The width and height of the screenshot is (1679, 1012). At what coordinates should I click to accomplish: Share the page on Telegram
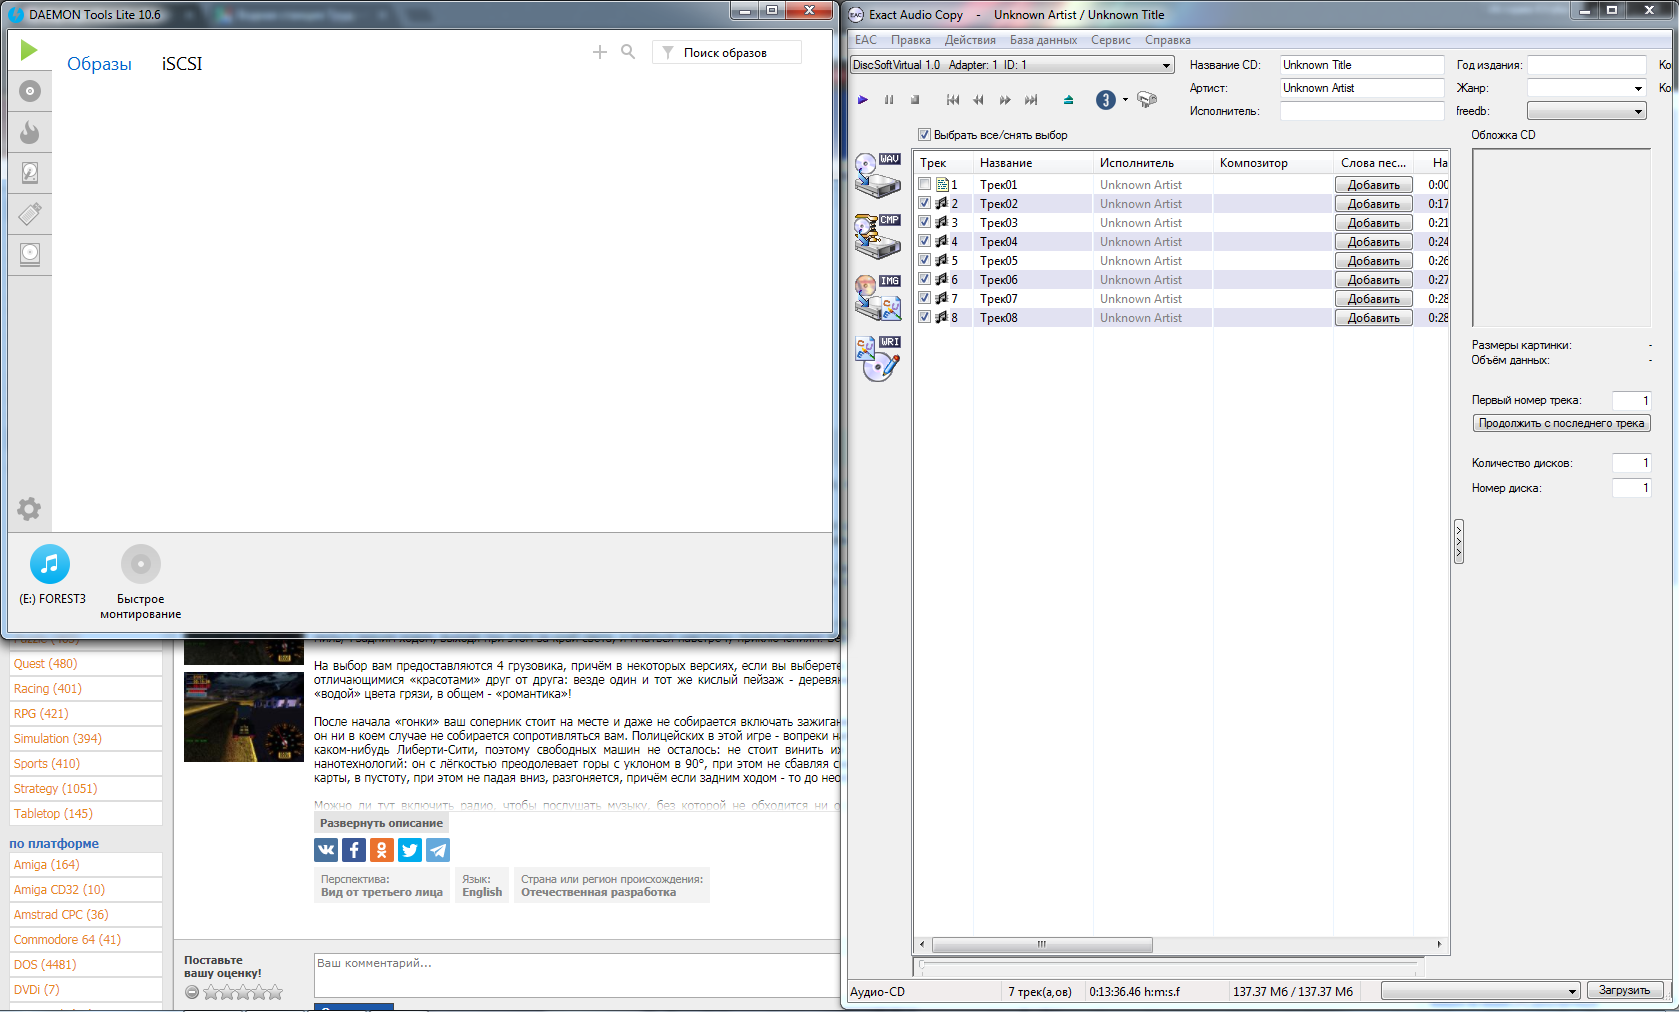click(x=438, y=850)
